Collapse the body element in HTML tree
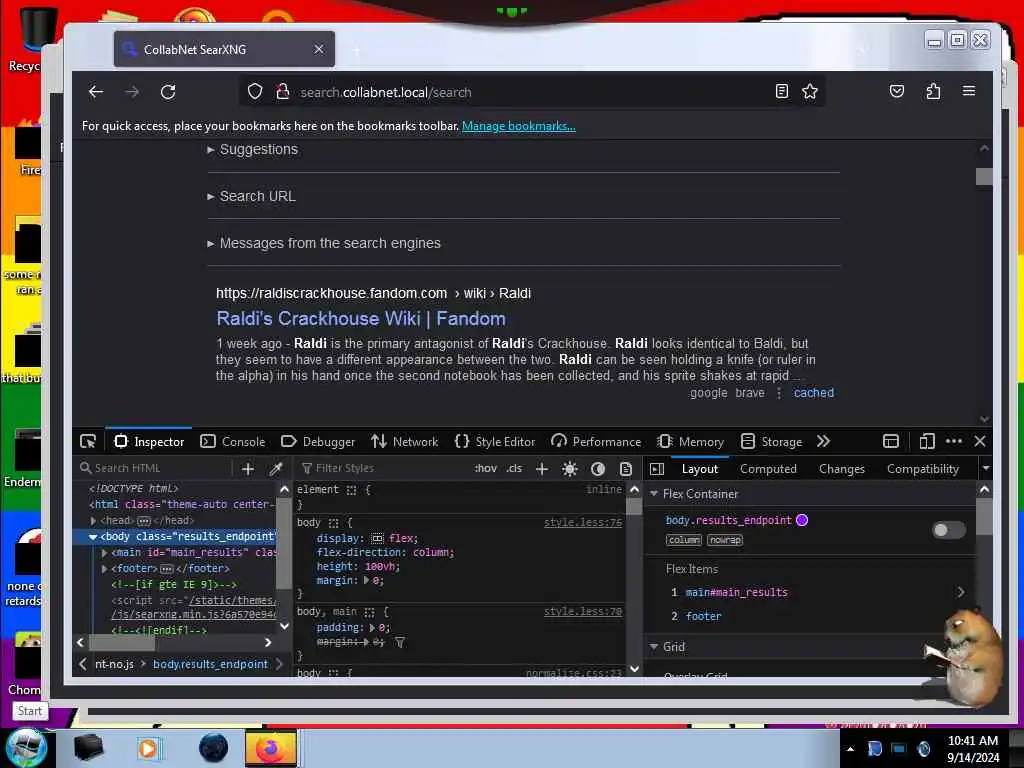1024x768 pixels. [93, 537]
